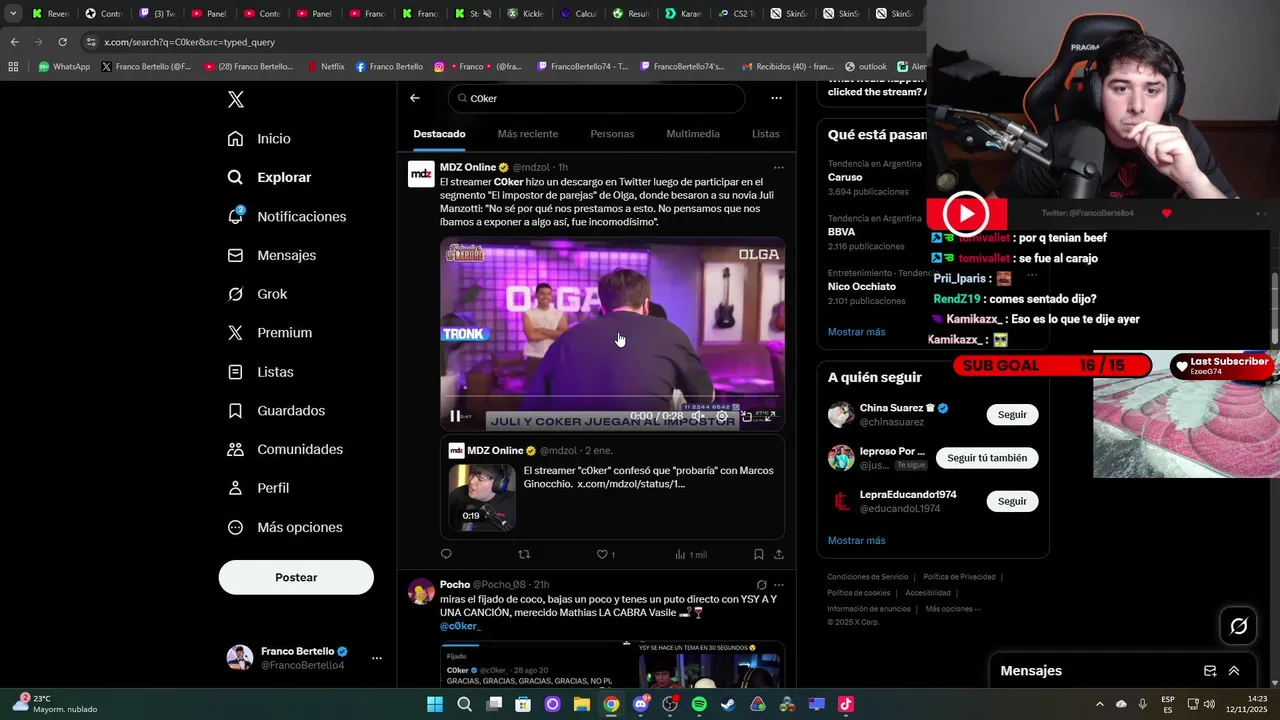Follow China Suarez
Screen dimensions: 1280x720
(x=1012, y=414)
